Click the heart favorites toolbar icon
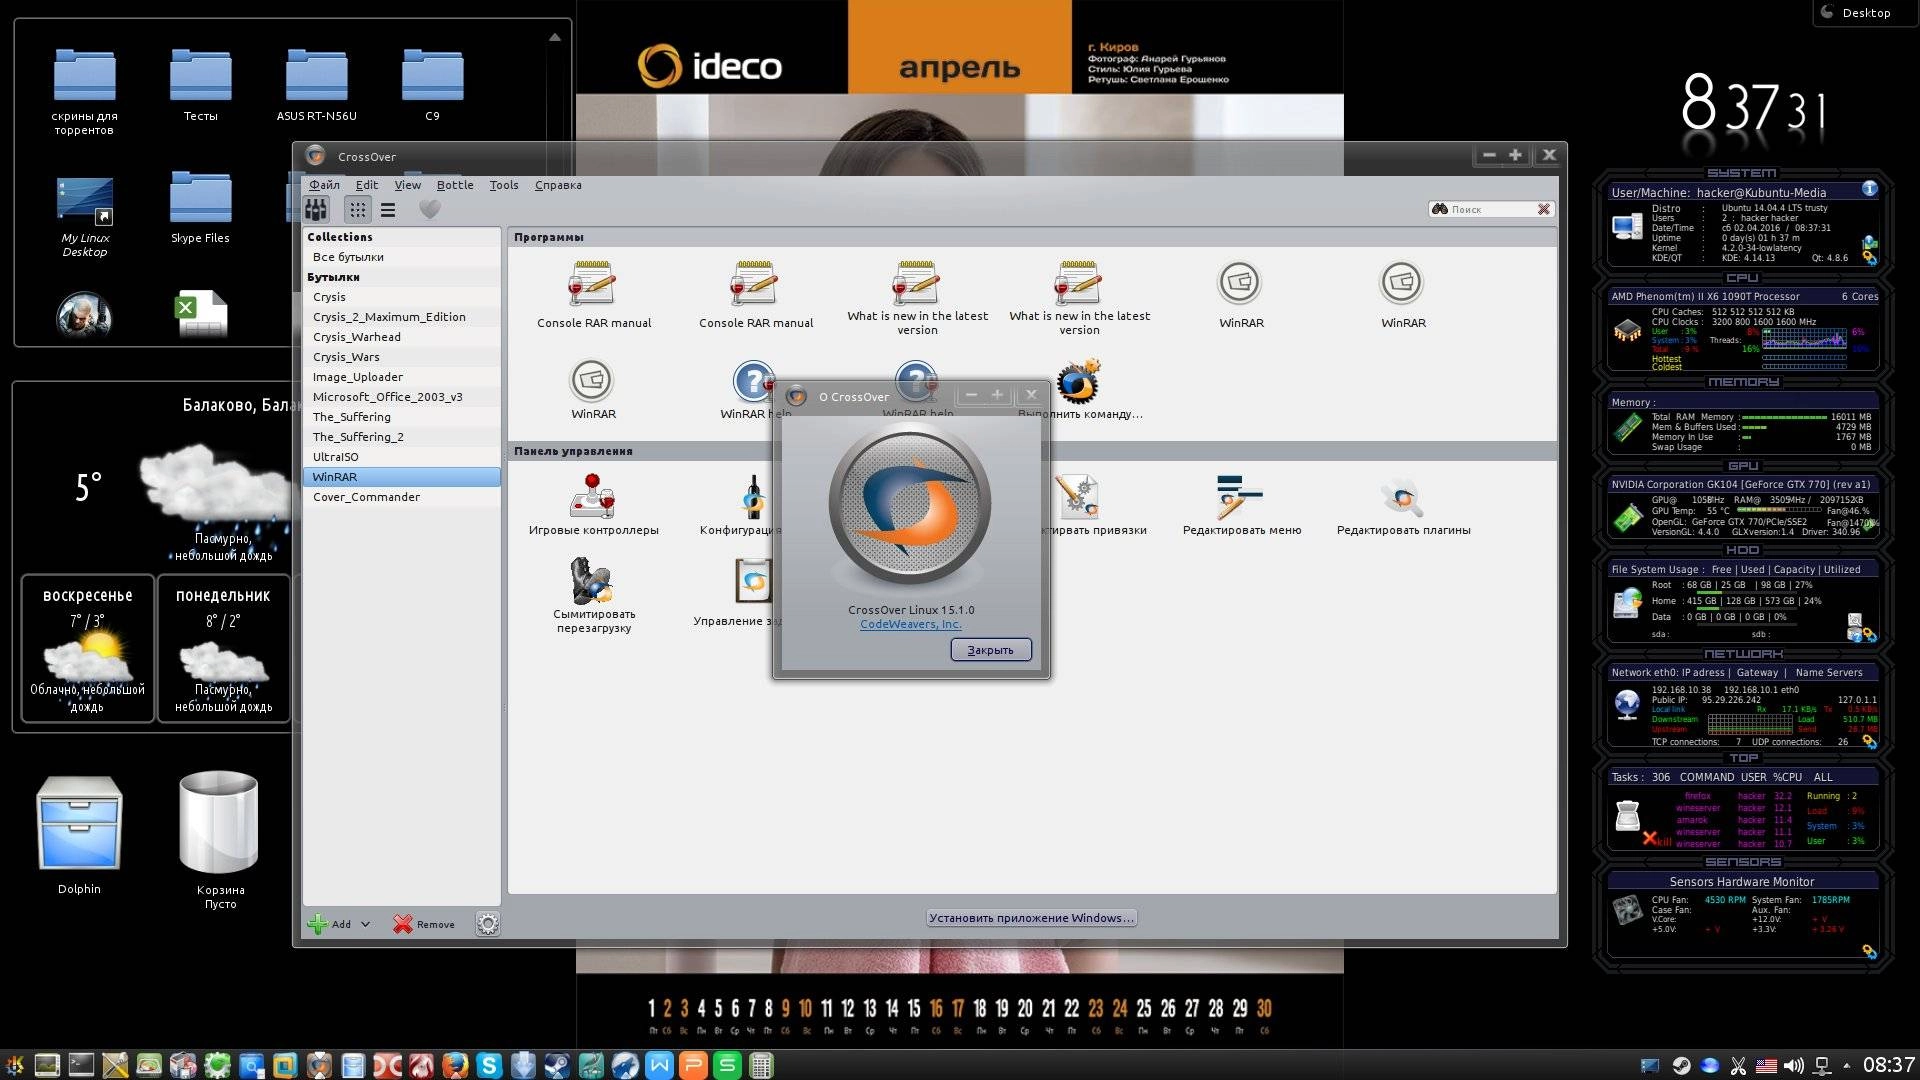The width and height of the screenshot is (1920, 1080). [x=429, y=210]
